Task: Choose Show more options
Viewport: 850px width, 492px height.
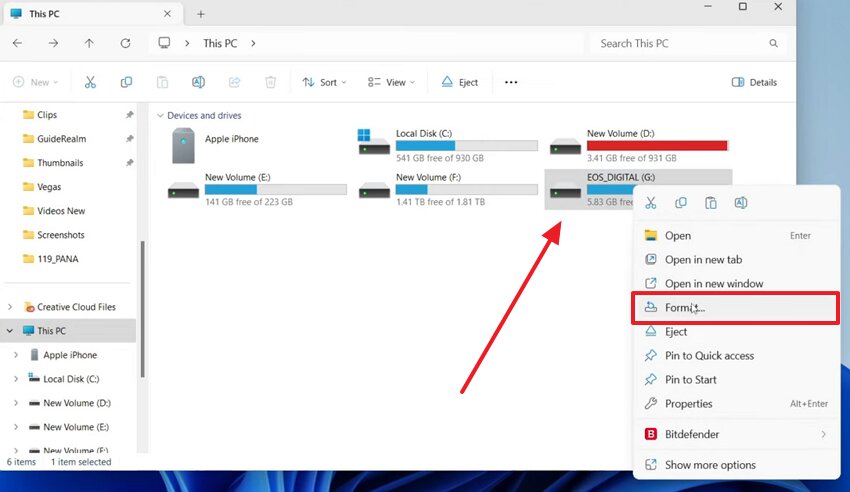Action: [736, 465]
